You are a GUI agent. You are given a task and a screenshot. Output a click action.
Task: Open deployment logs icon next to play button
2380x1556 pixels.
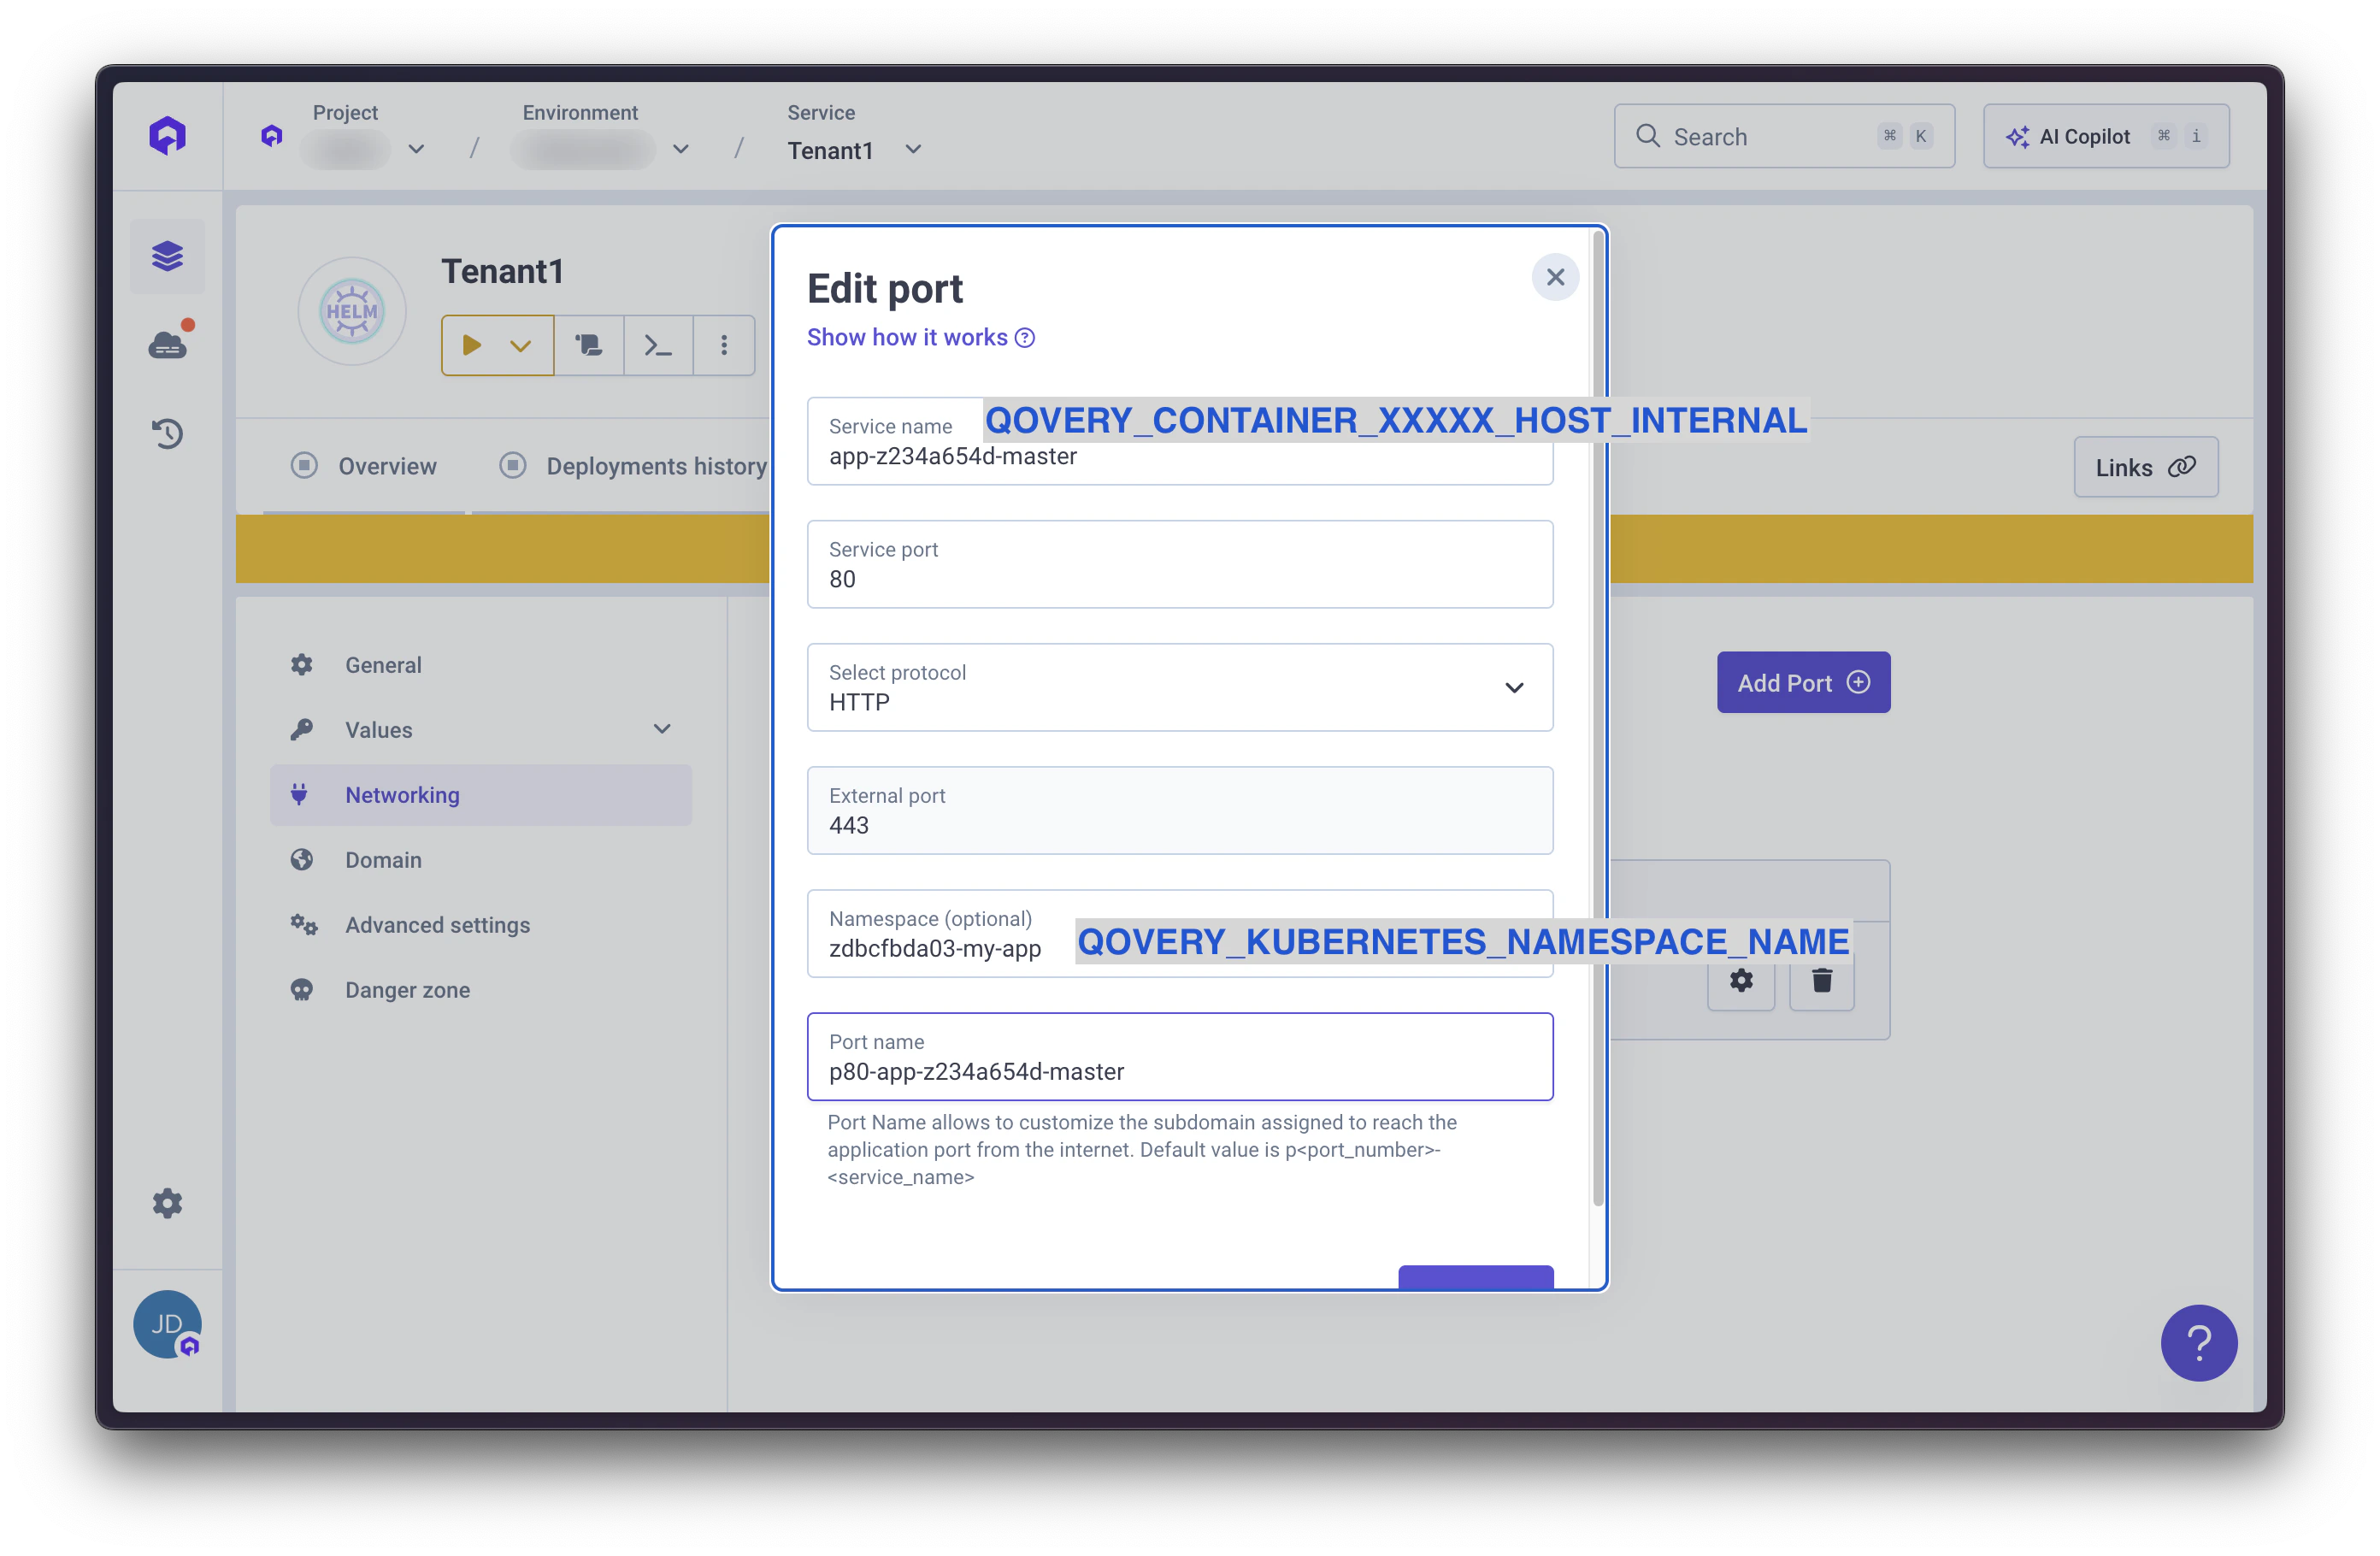pos(589,345)
